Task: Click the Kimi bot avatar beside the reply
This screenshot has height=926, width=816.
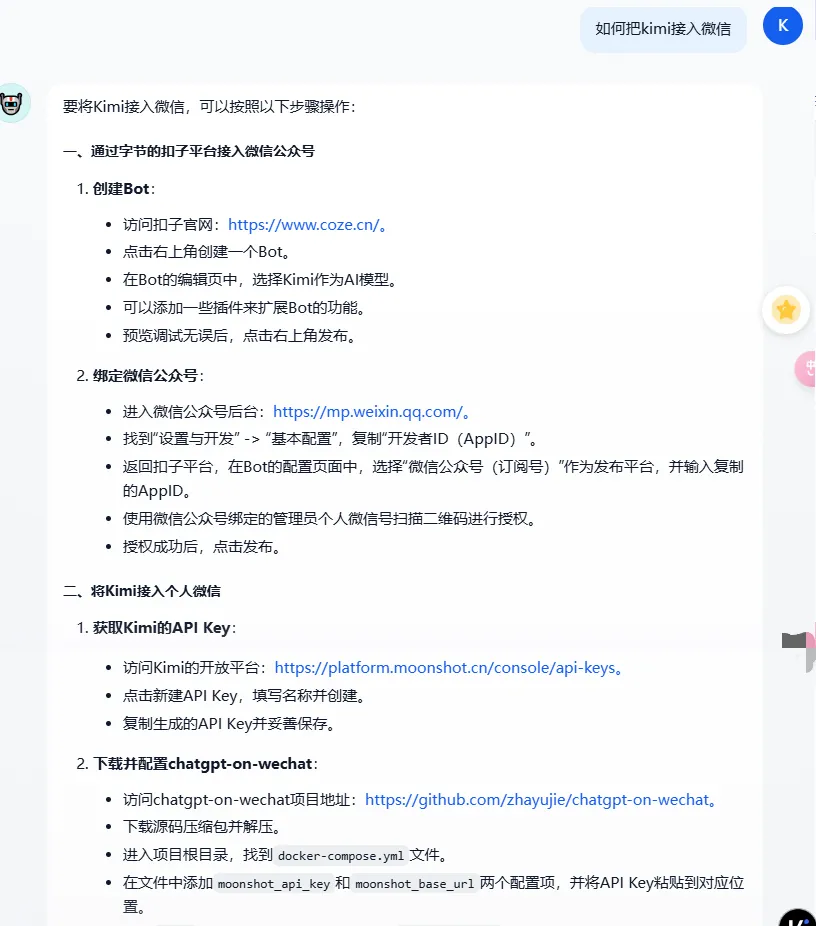Action: pos(13,103)
